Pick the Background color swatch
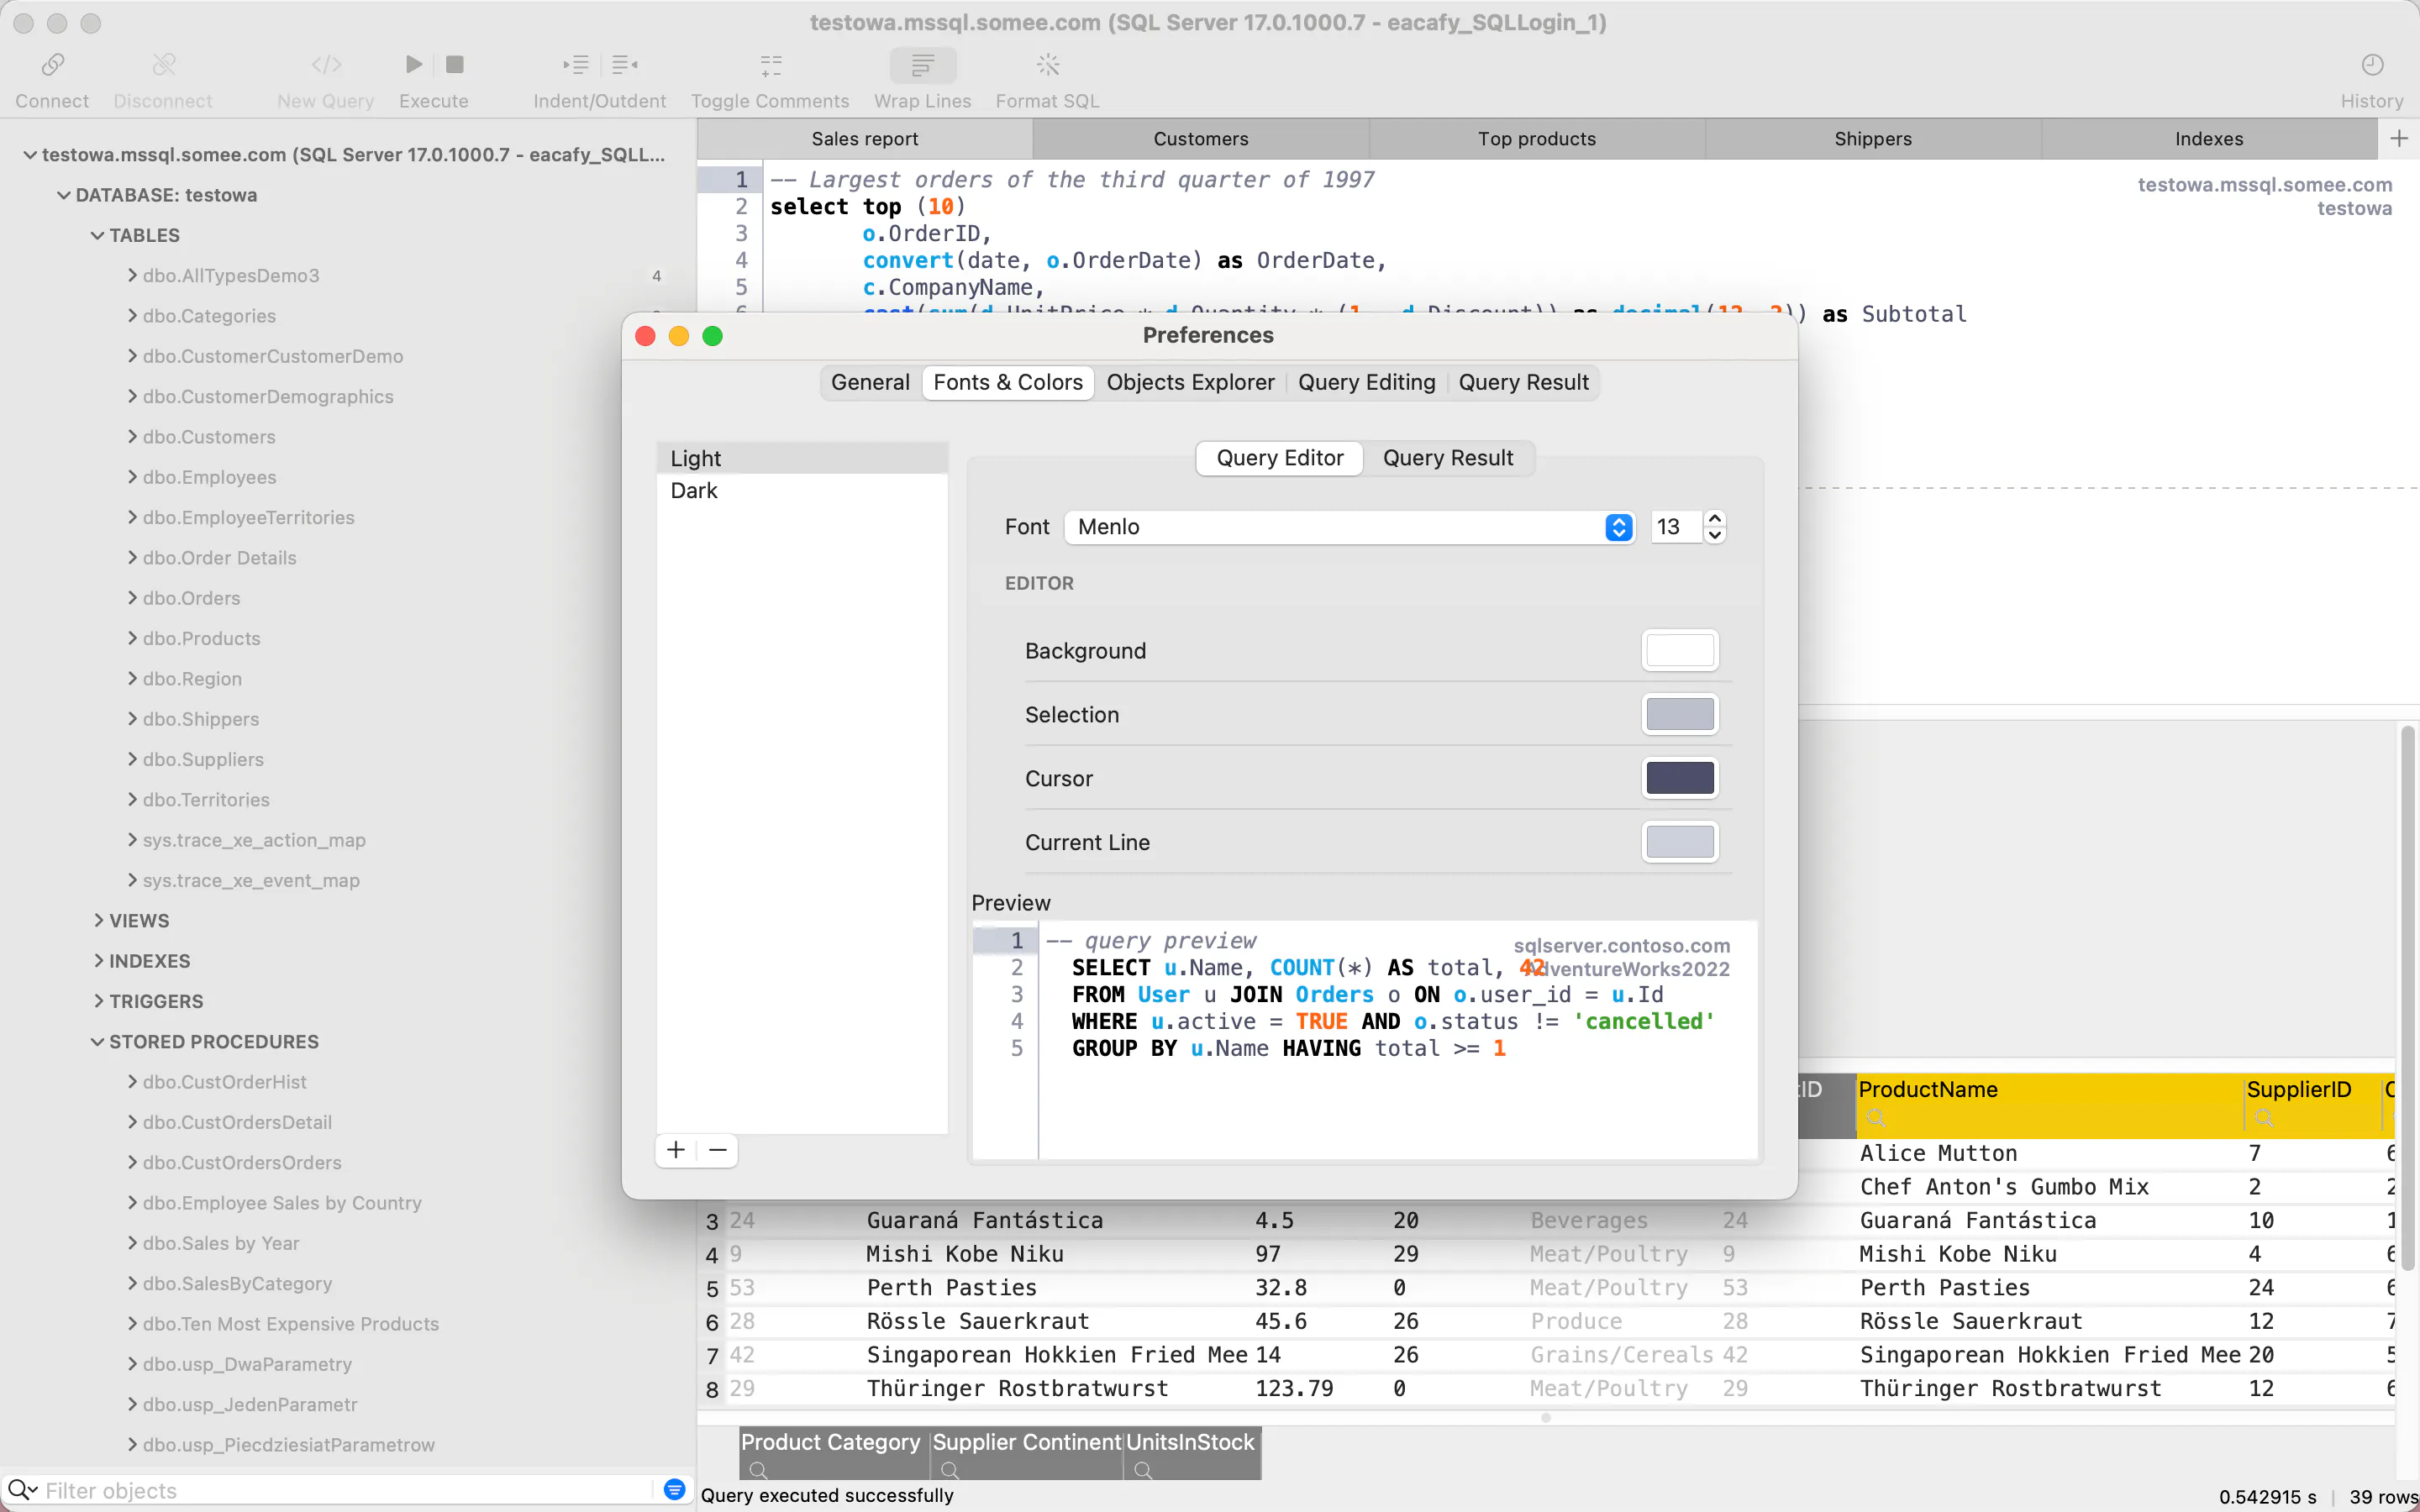 (x=1680, y=651)
